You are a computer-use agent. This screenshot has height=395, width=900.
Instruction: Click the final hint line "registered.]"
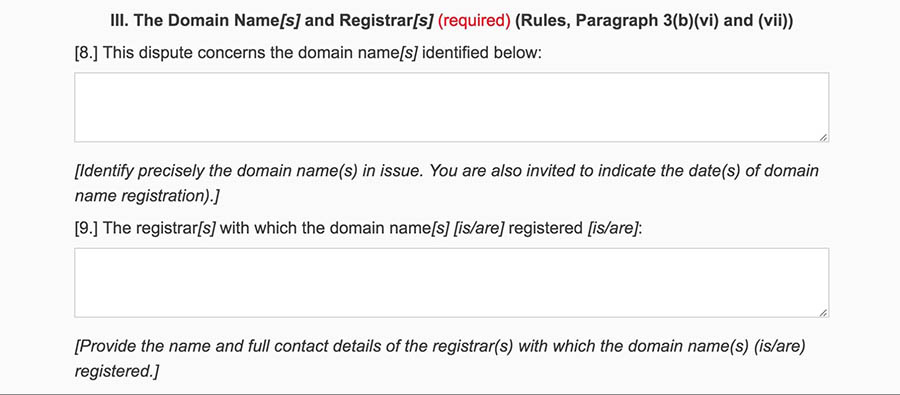[x=117, y=371]
